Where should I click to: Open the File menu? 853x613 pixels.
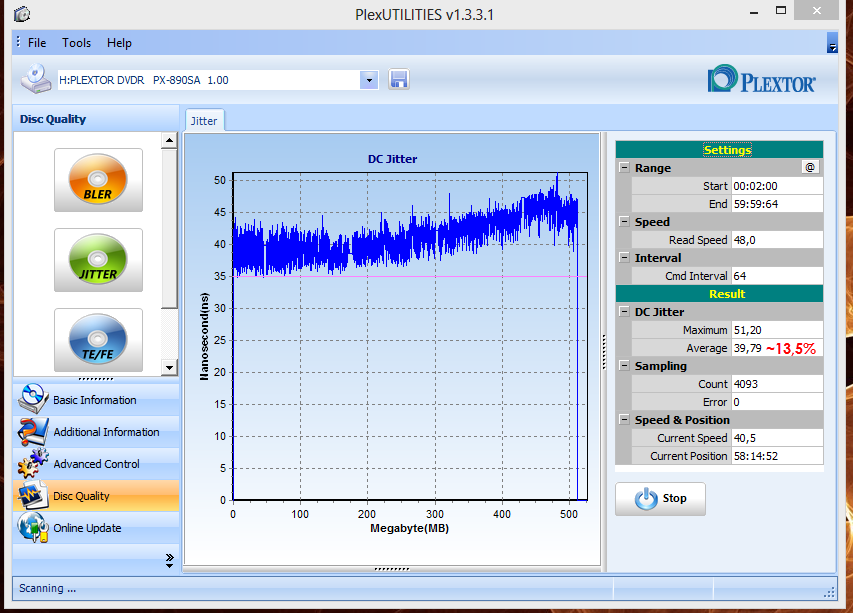(x=37, y=43)
